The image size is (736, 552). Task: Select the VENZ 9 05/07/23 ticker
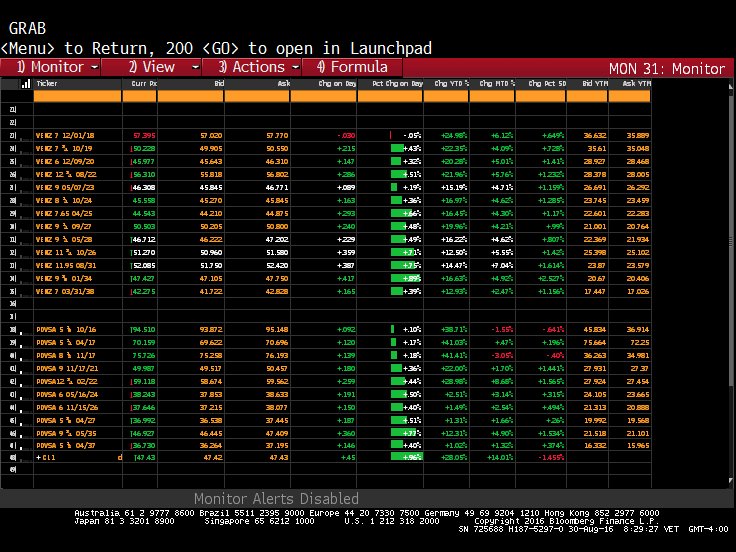pos(65,187)
